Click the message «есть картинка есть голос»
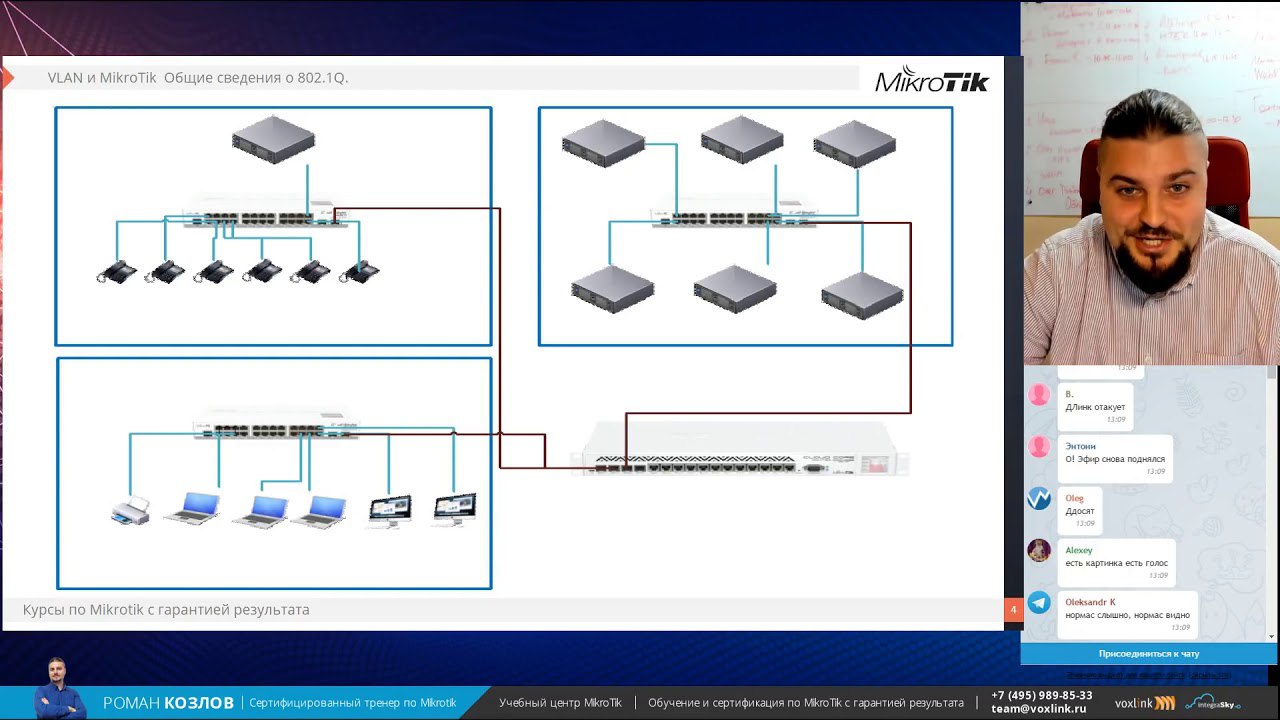The image size is (1280, 720). [1116, 563]
